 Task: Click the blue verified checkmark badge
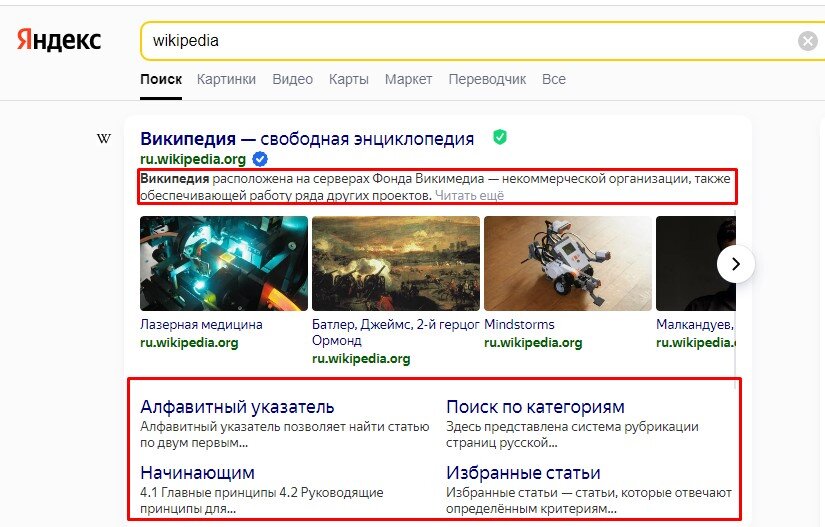click(x=260, y=158)
